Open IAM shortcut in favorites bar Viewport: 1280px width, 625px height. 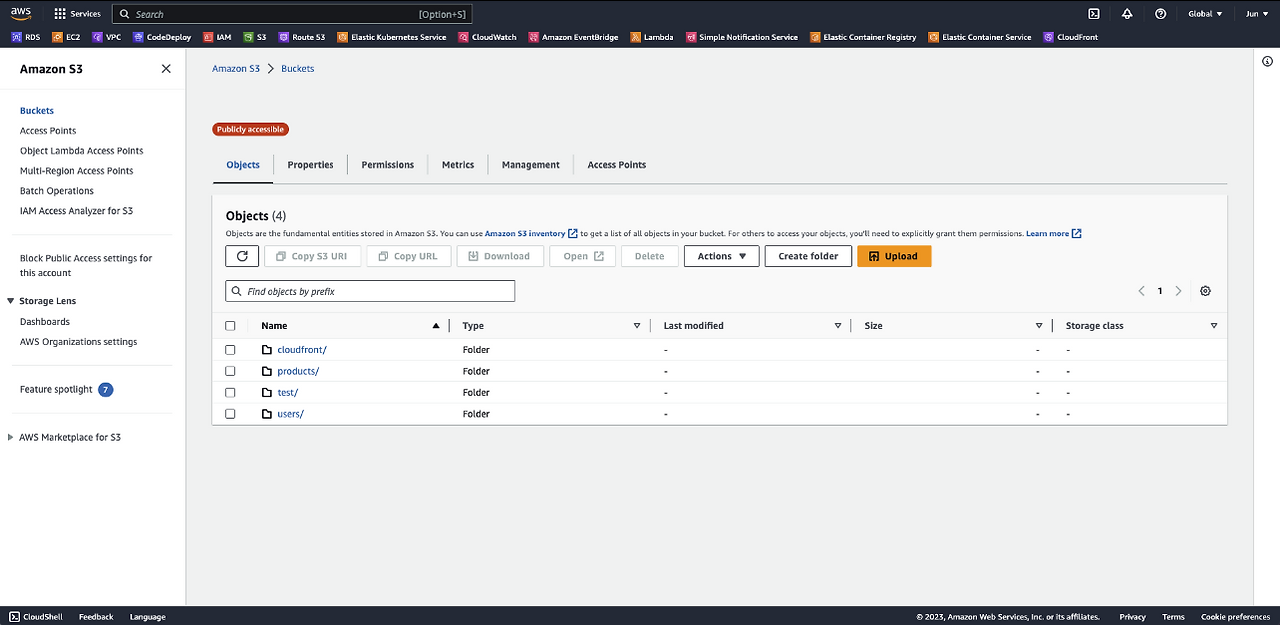217,37
